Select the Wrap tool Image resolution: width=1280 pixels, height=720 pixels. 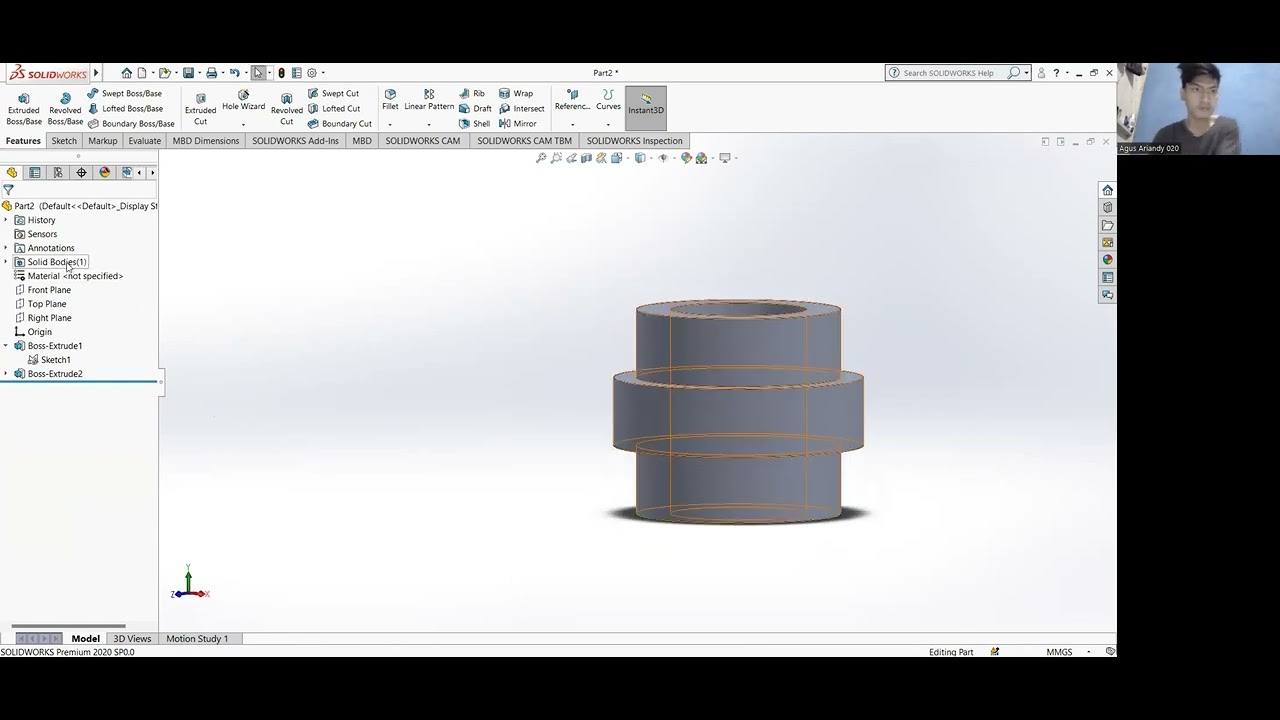click(x=516, y=93)
